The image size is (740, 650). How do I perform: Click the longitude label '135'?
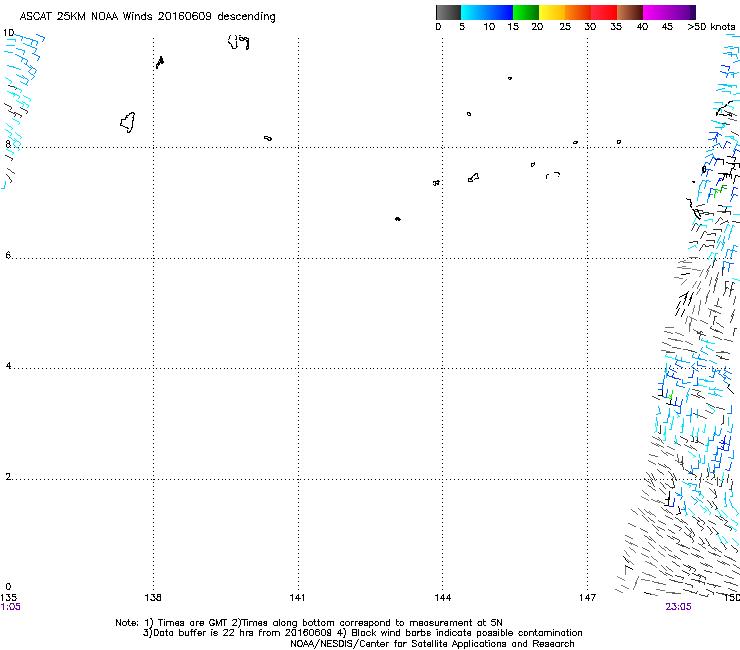[8, 598]
